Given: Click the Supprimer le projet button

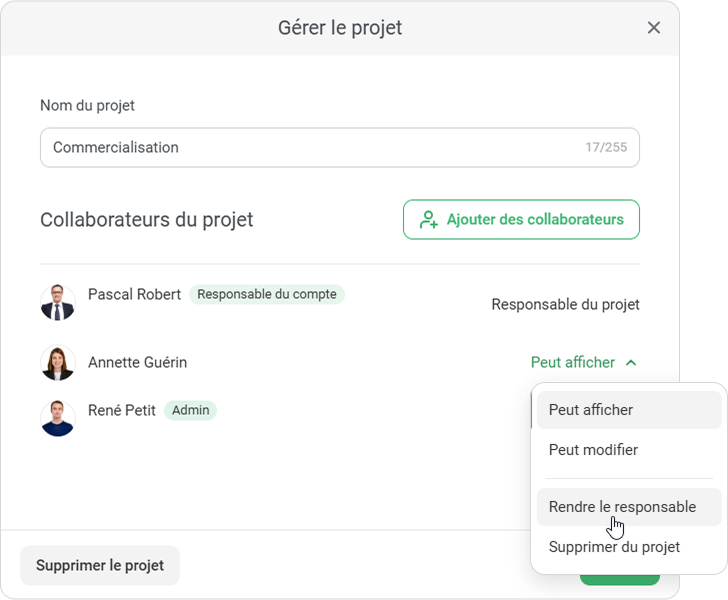Looking at the screenshot, I should (100, 565).
